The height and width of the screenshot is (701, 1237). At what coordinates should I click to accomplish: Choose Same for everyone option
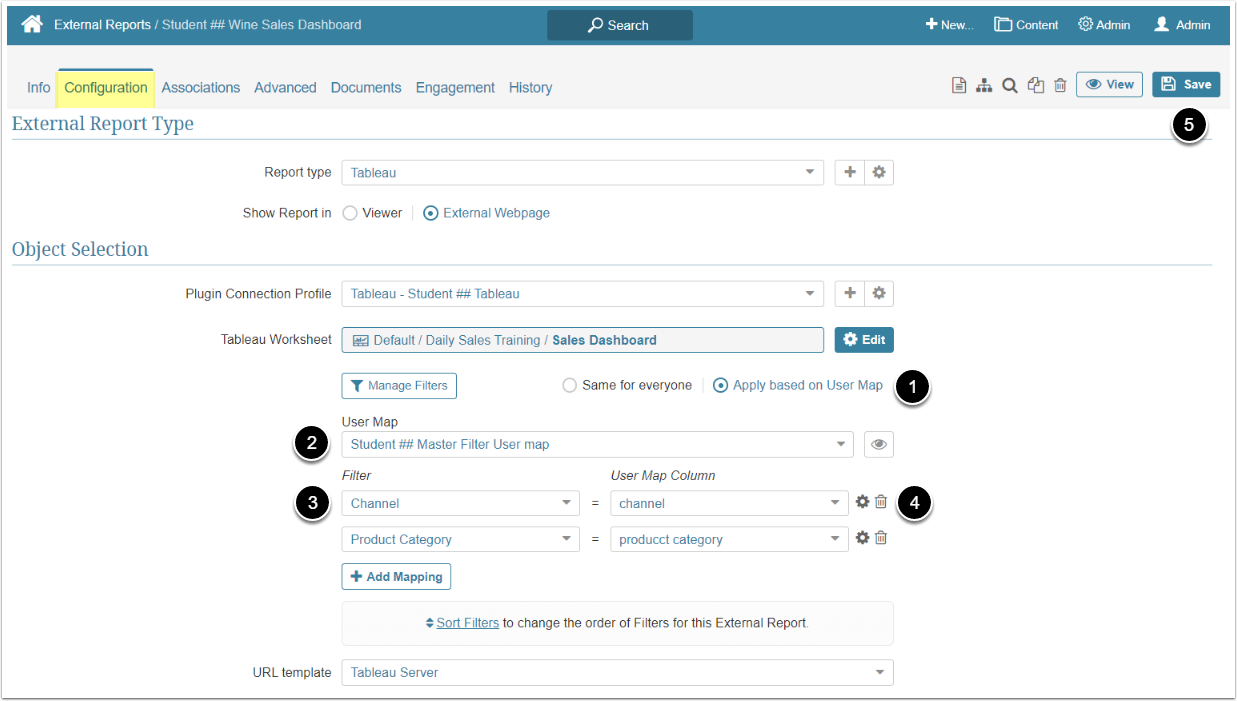pyautogui.click(x=570, y=385)
